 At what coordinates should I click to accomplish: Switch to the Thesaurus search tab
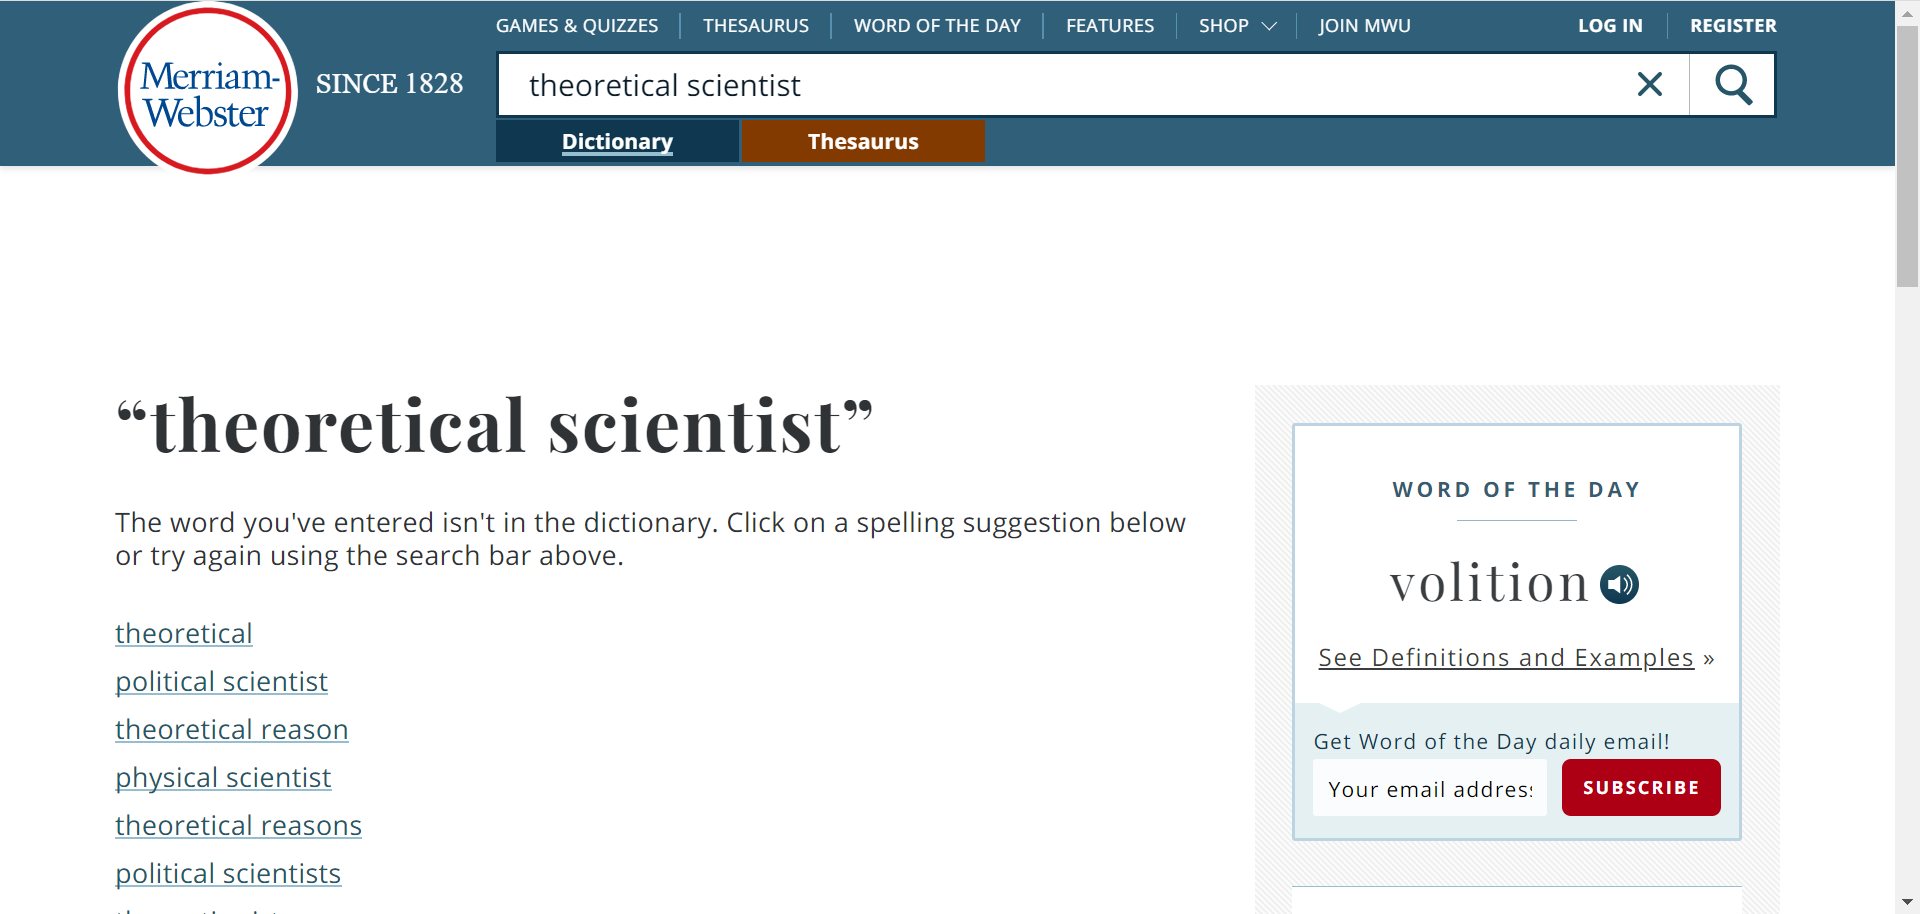862,141
